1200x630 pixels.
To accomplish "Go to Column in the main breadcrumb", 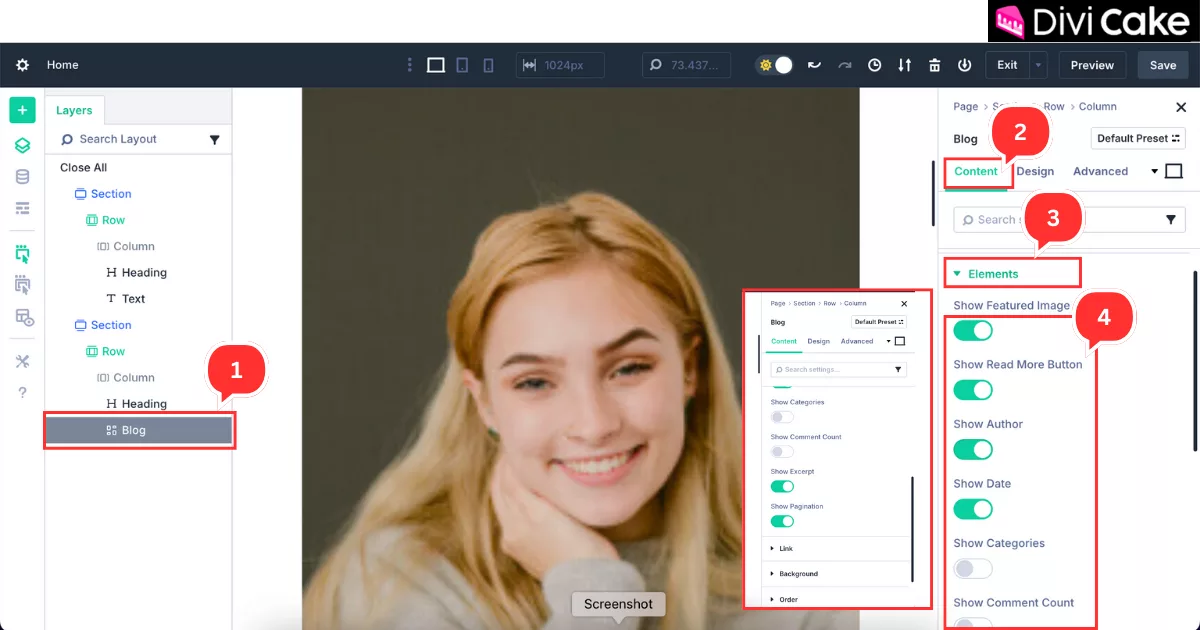I will click(1097, 107).
